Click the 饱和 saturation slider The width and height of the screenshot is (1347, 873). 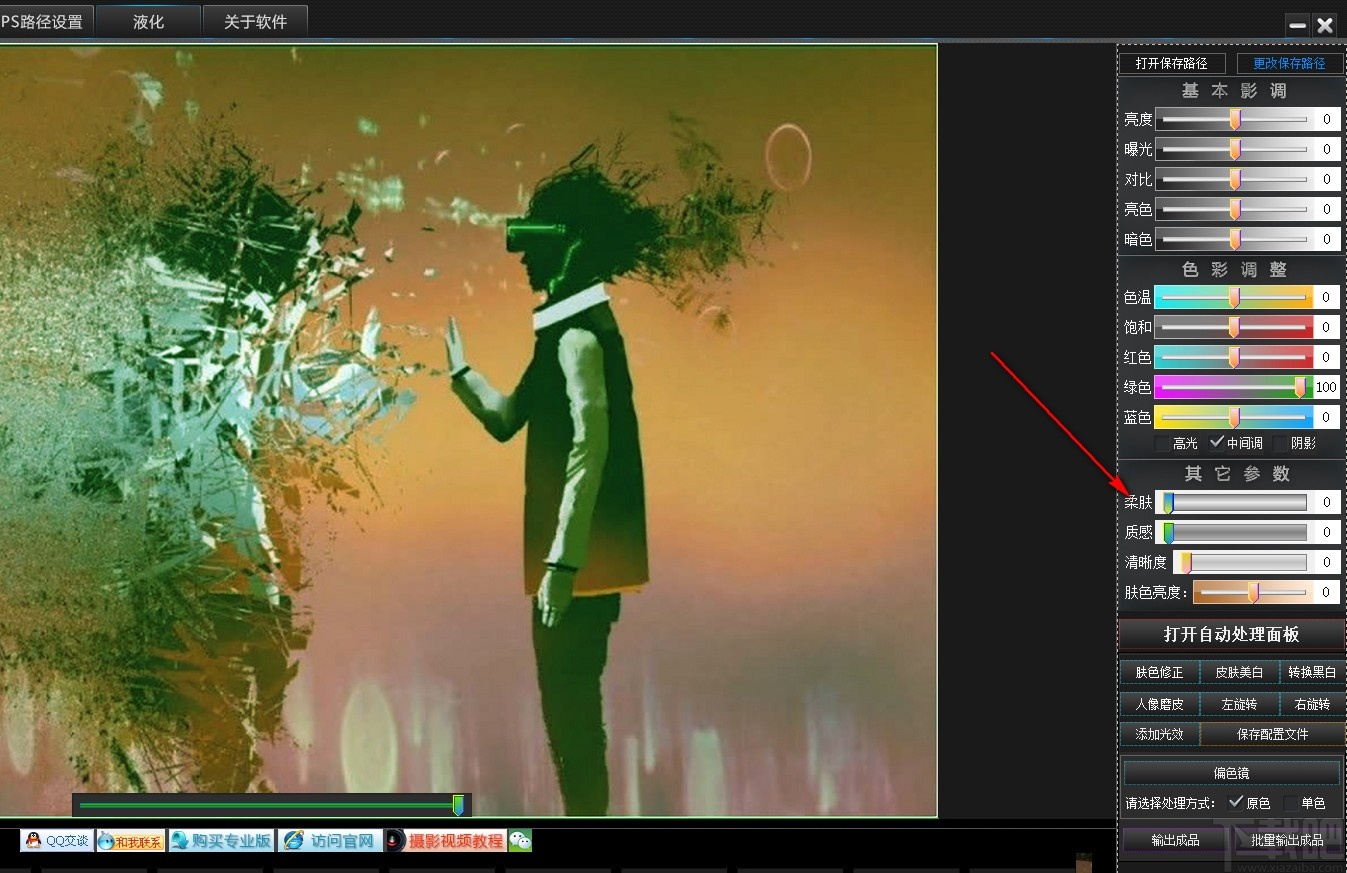[x=1234, y=327]
